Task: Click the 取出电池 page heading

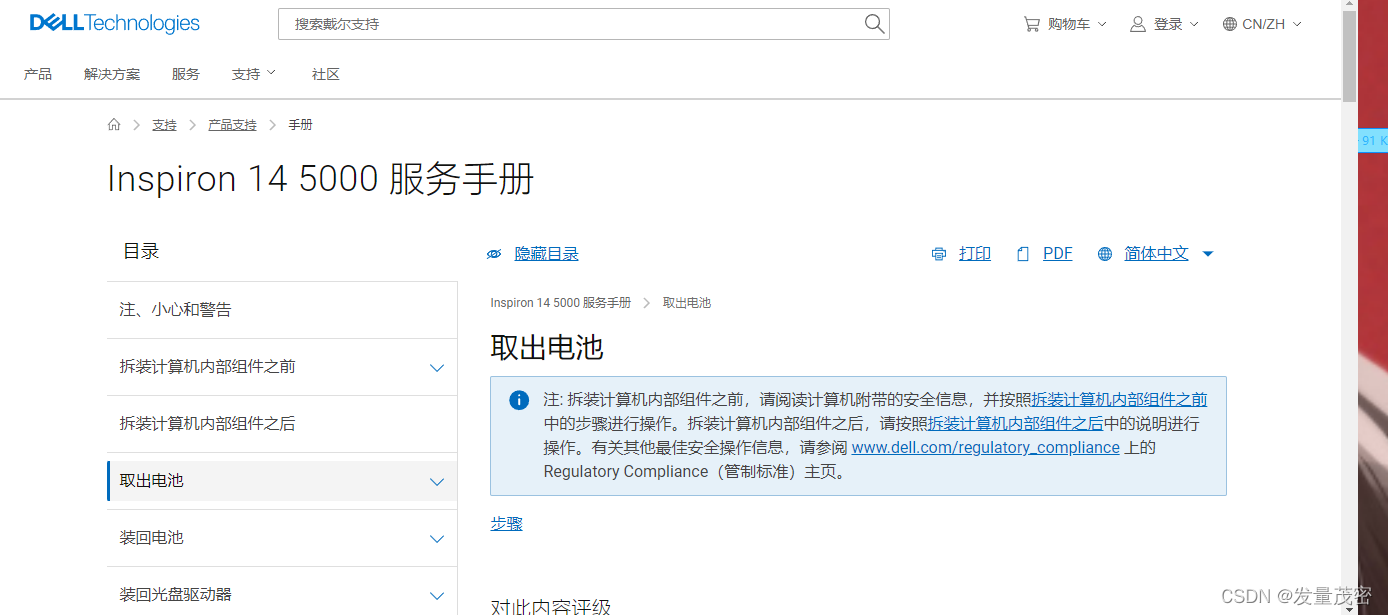Action: [547, 347]
